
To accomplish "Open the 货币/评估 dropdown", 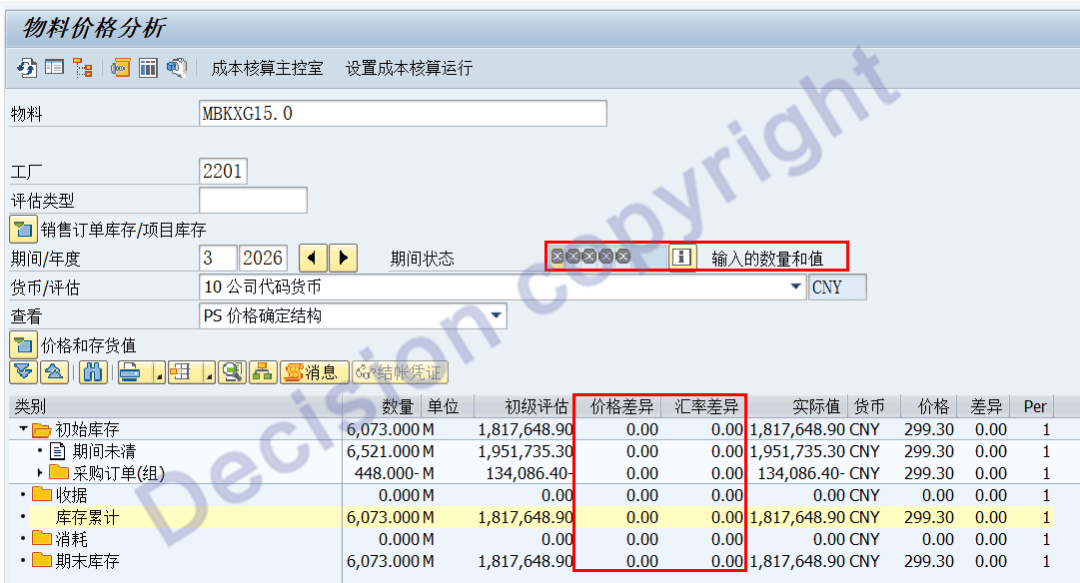I will (796, 286).
